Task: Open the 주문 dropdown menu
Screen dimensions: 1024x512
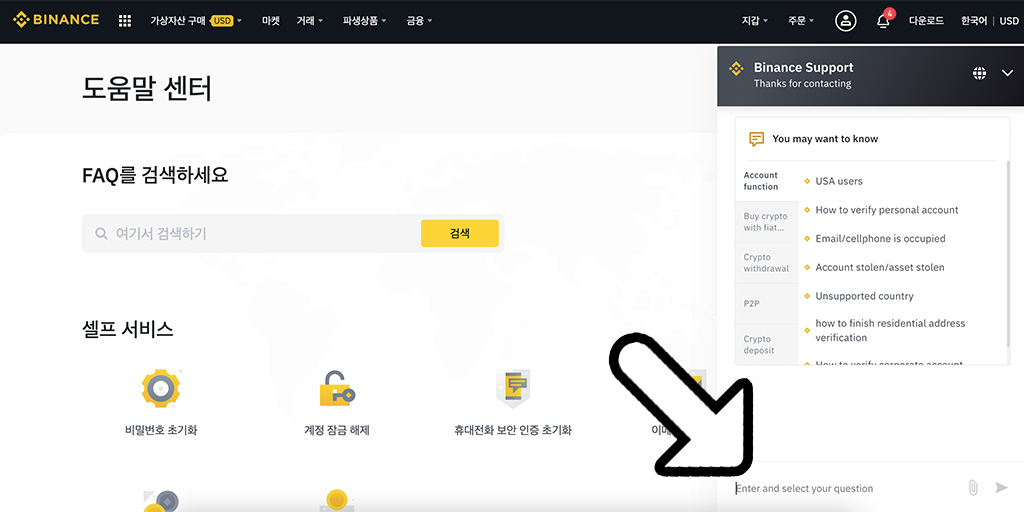Action: [x=801, y=21]
